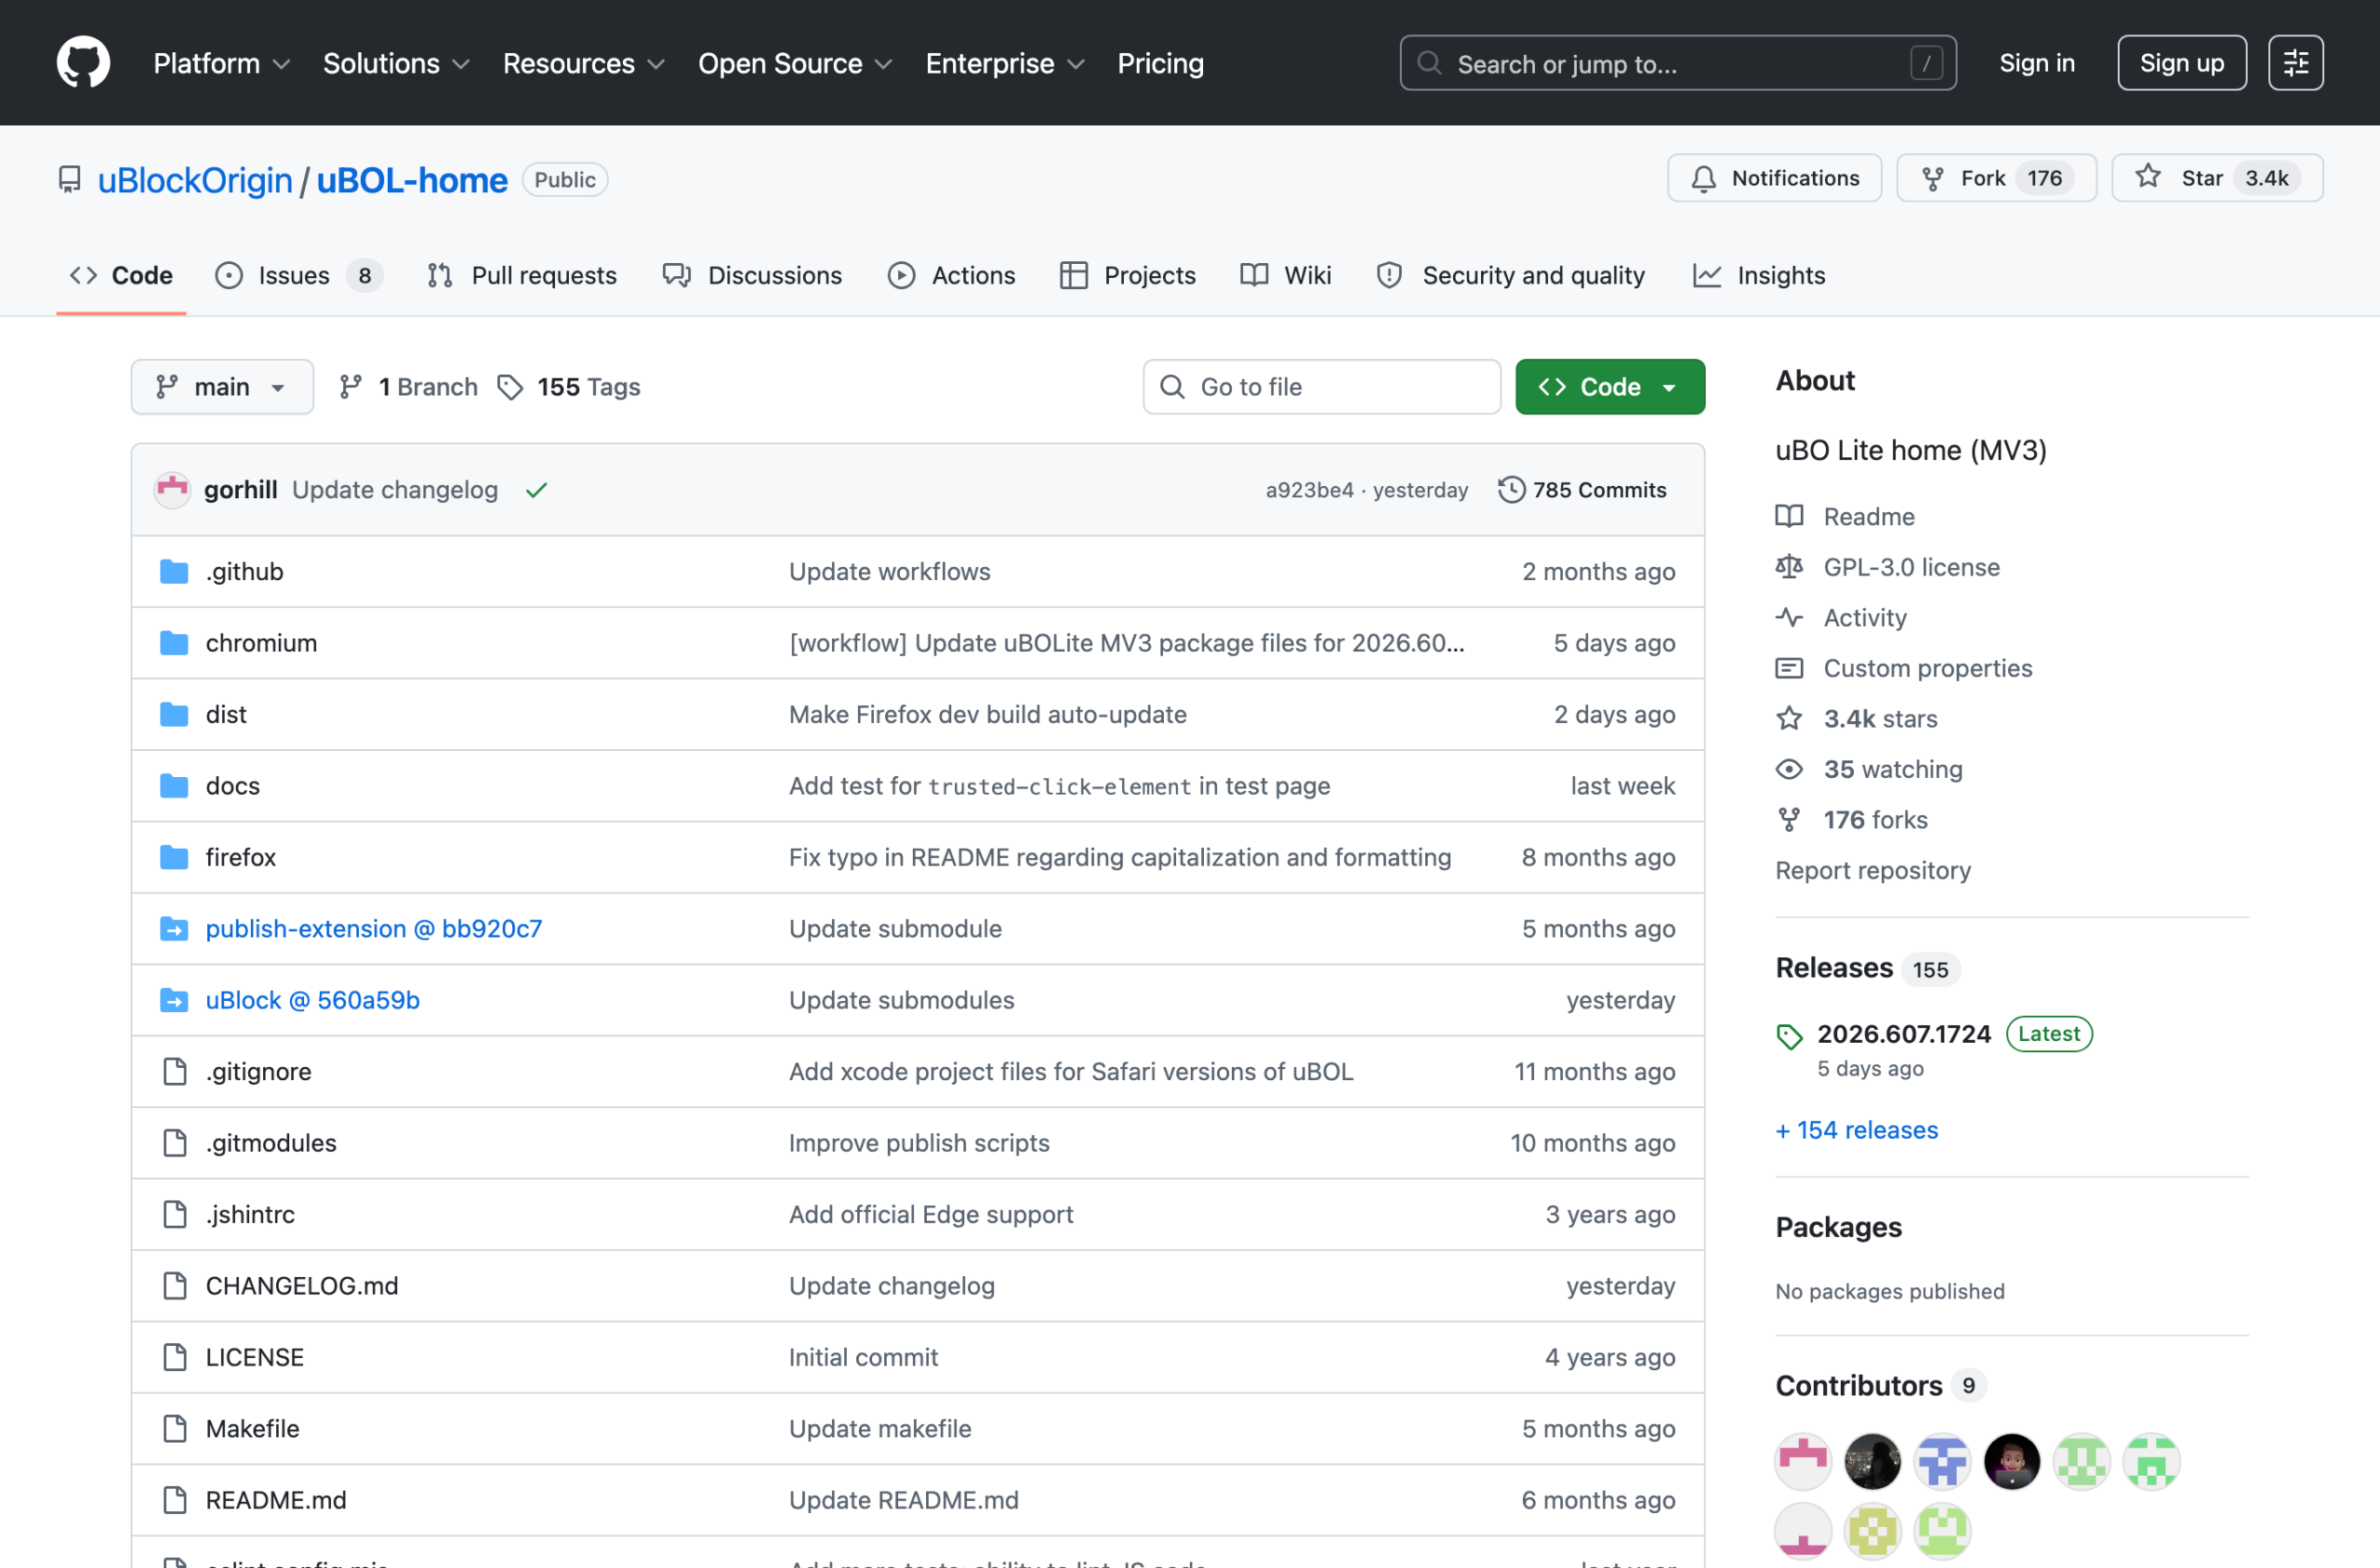Click the Star icon
This screenshot has height=1568, width=2380.
(2147, 177)
